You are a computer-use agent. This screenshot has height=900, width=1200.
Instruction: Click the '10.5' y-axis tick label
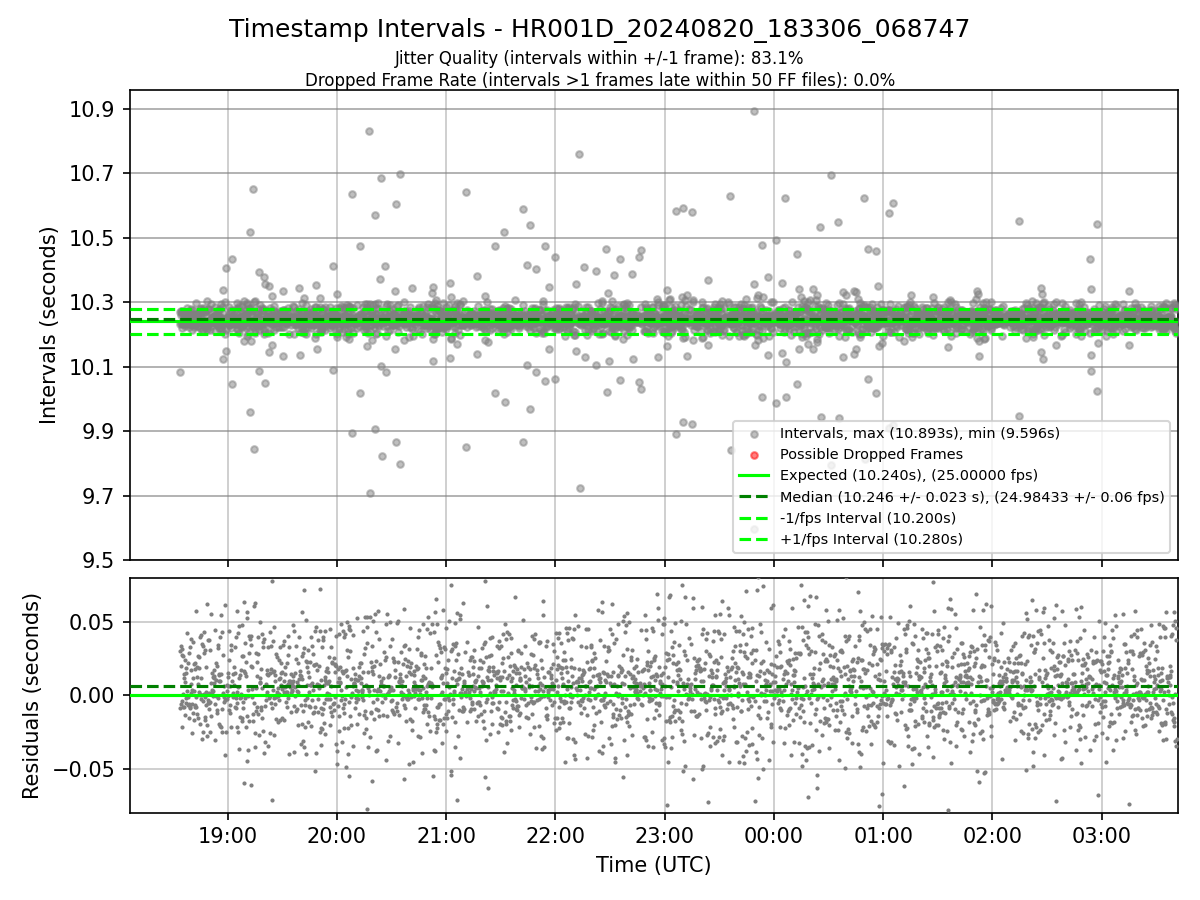(92, 238)
